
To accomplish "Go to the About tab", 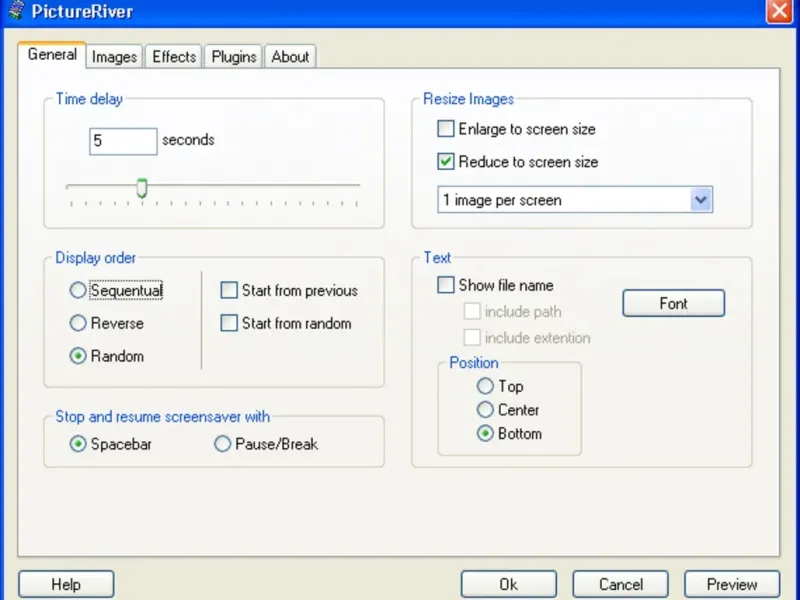I will [290, 57].
